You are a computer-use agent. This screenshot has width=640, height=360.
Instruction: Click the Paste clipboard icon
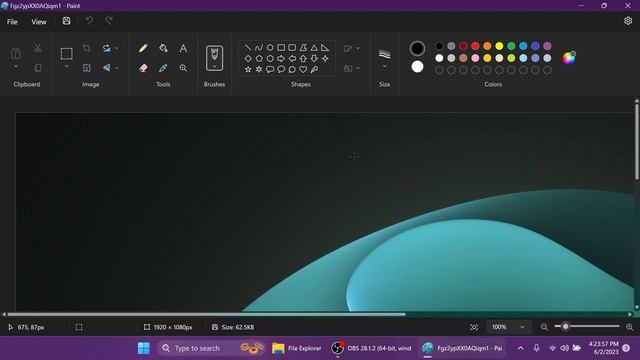[x=16, y=53]
